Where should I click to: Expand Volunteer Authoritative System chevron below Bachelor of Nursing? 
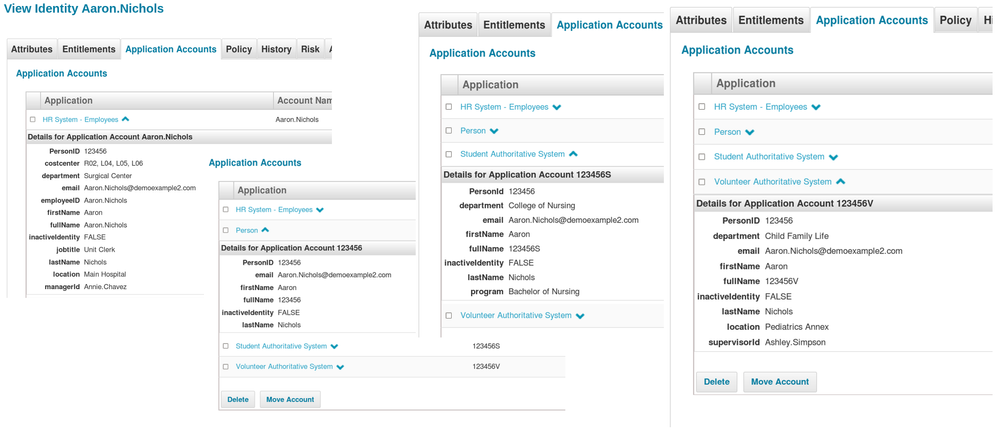tap(580, 316)
